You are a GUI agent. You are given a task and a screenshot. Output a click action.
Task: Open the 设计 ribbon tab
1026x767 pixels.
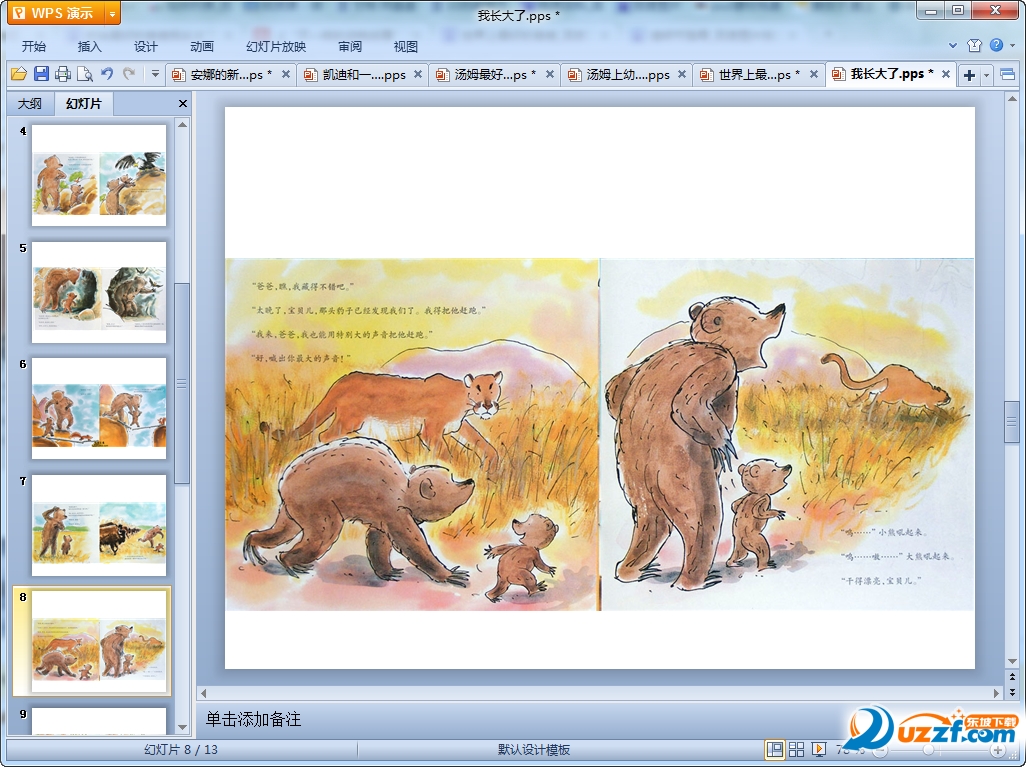coord(145,46)
